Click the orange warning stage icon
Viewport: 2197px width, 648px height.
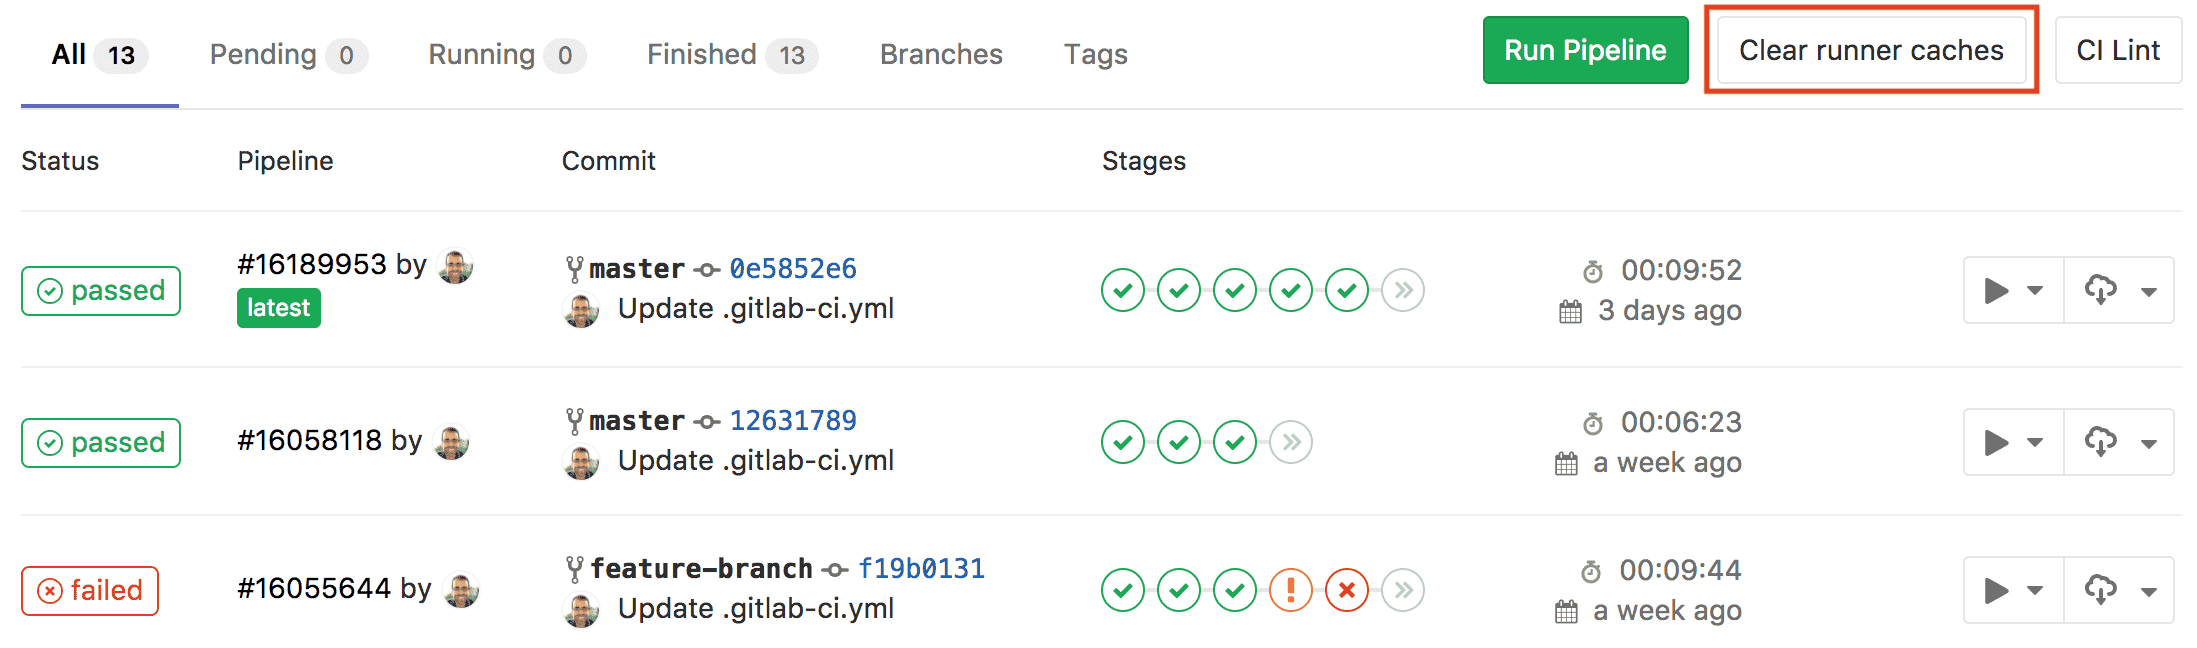point(1290,590)
